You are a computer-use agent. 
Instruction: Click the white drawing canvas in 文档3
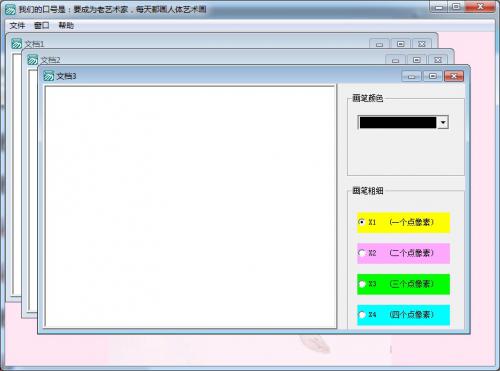coord(190,207)
